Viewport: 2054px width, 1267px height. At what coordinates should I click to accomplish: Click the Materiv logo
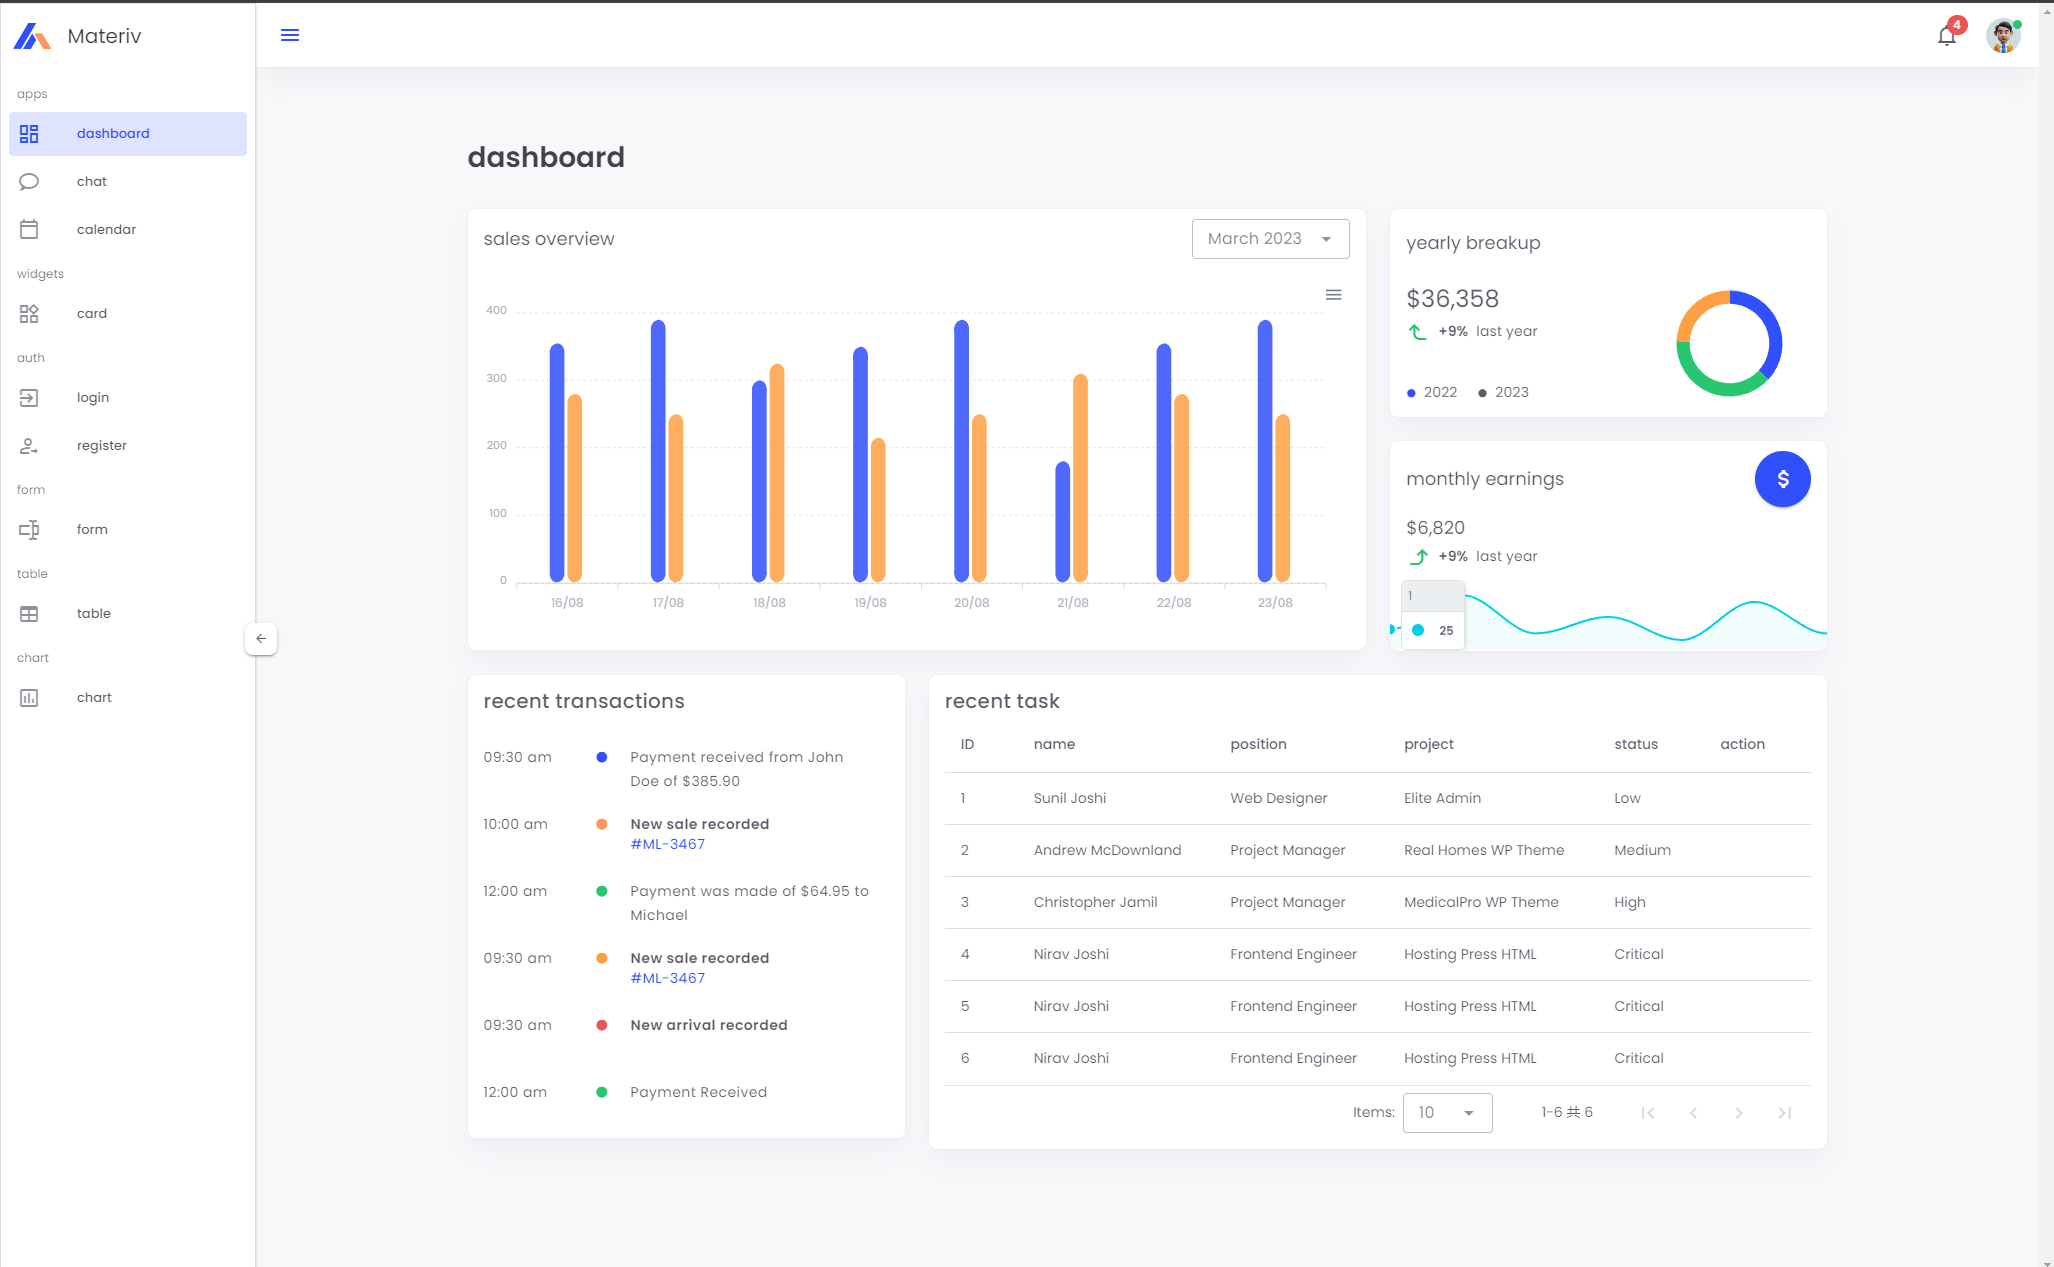[x=32, y=36]
